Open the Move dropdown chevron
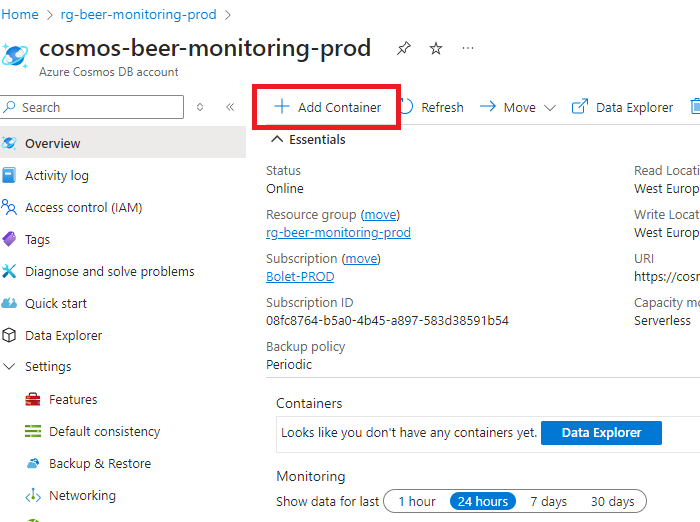The height and width of the screenshot is (522, 700). 550,108
